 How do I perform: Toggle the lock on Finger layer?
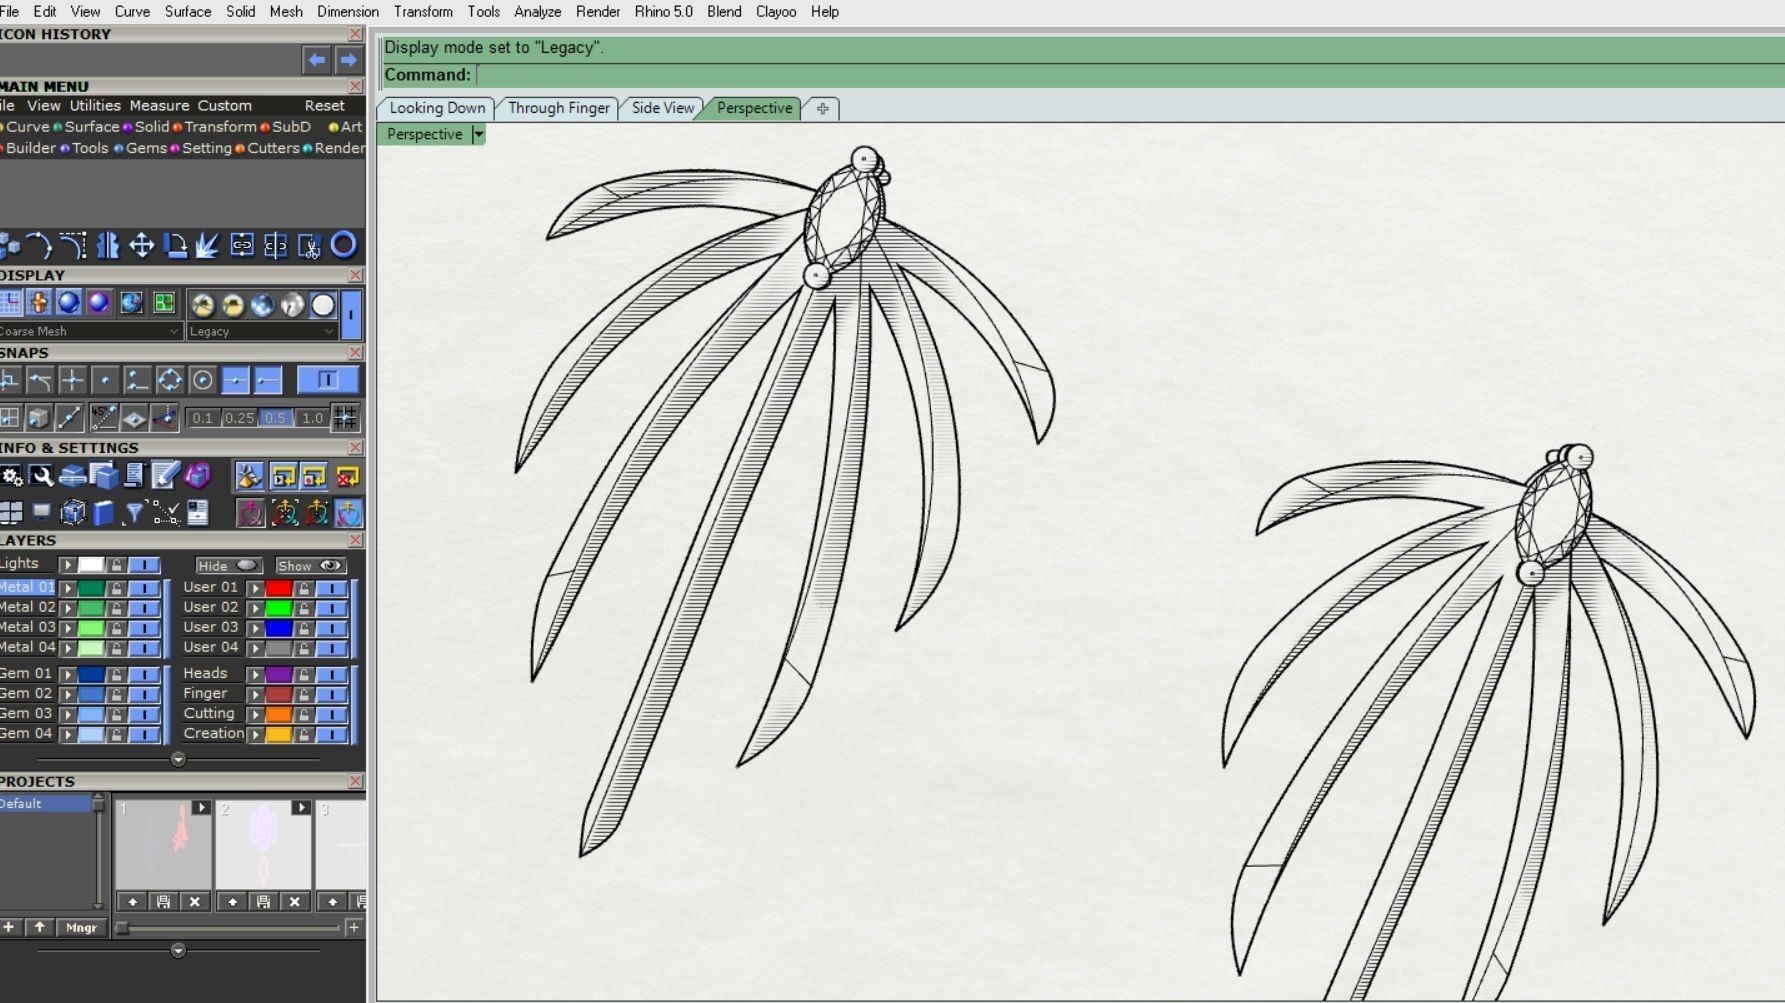pos(303,693)
